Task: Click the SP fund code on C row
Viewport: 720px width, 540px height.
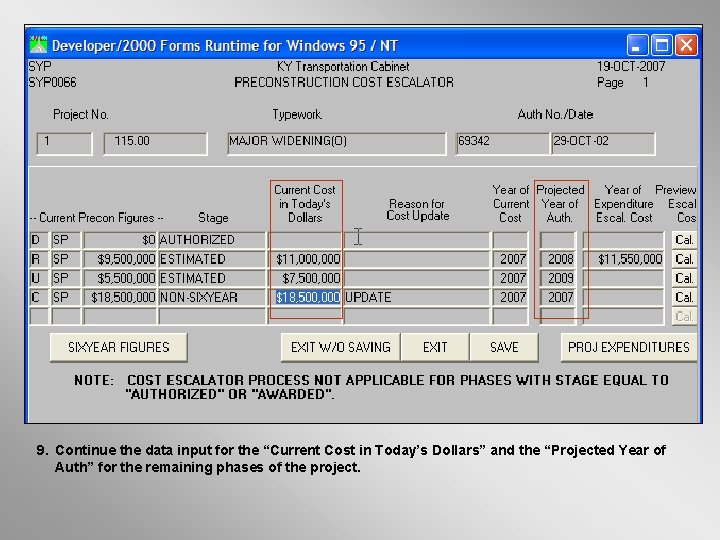Action: [66, 298]
